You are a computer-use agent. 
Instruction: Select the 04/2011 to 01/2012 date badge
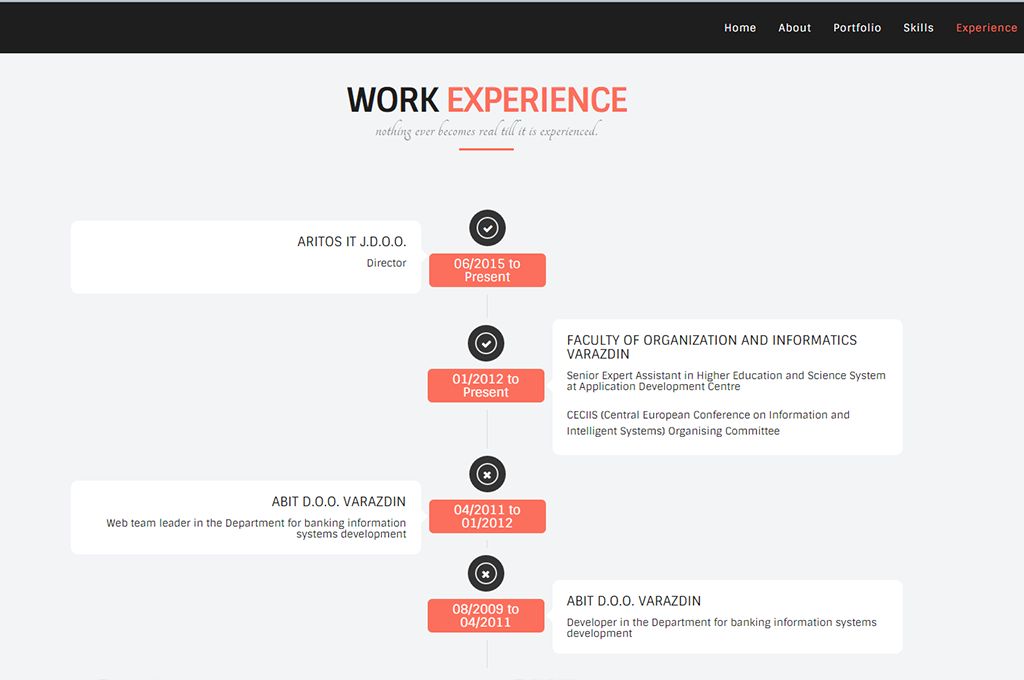[x=487, y=516]
